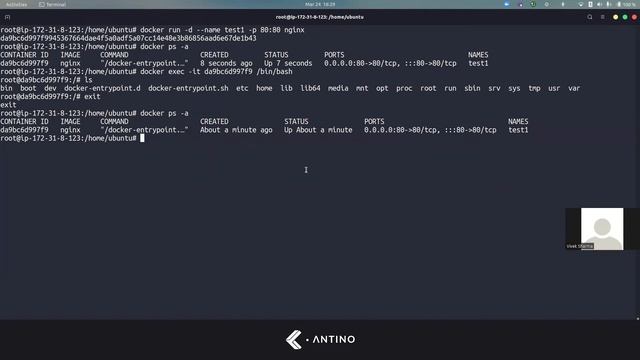Viewport: 640px width, 360px height.
Task: Click proc in the ls output
Action: pyautogui.click(x=404, y=88)
